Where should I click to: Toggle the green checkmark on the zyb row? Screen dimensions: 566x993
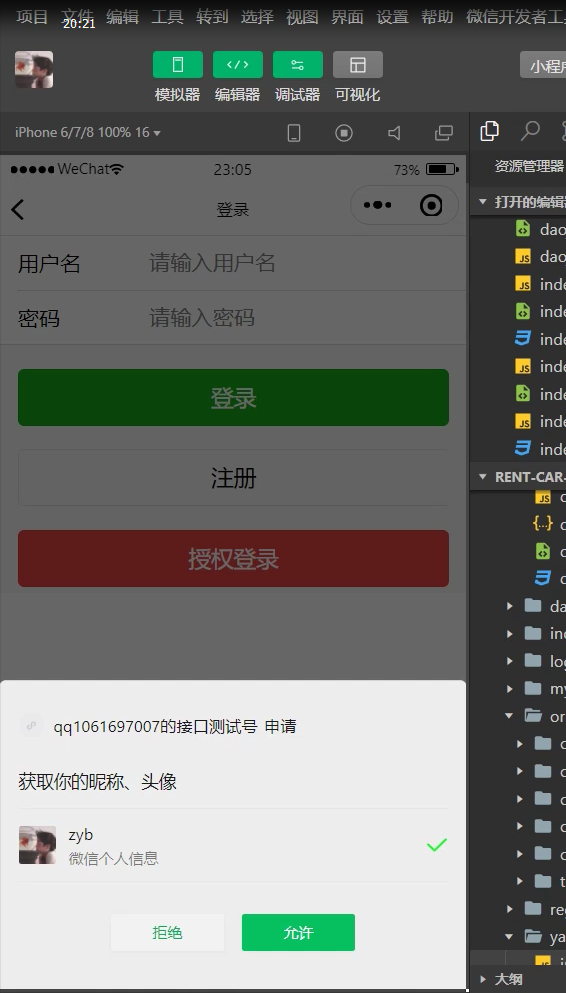click(x=437, y=845)
